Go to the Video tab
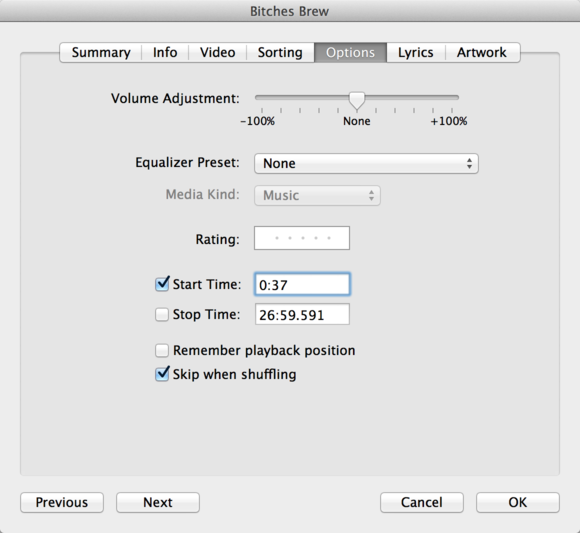The height and width of the screenshot is (533, 580). (x=218, y=53)
